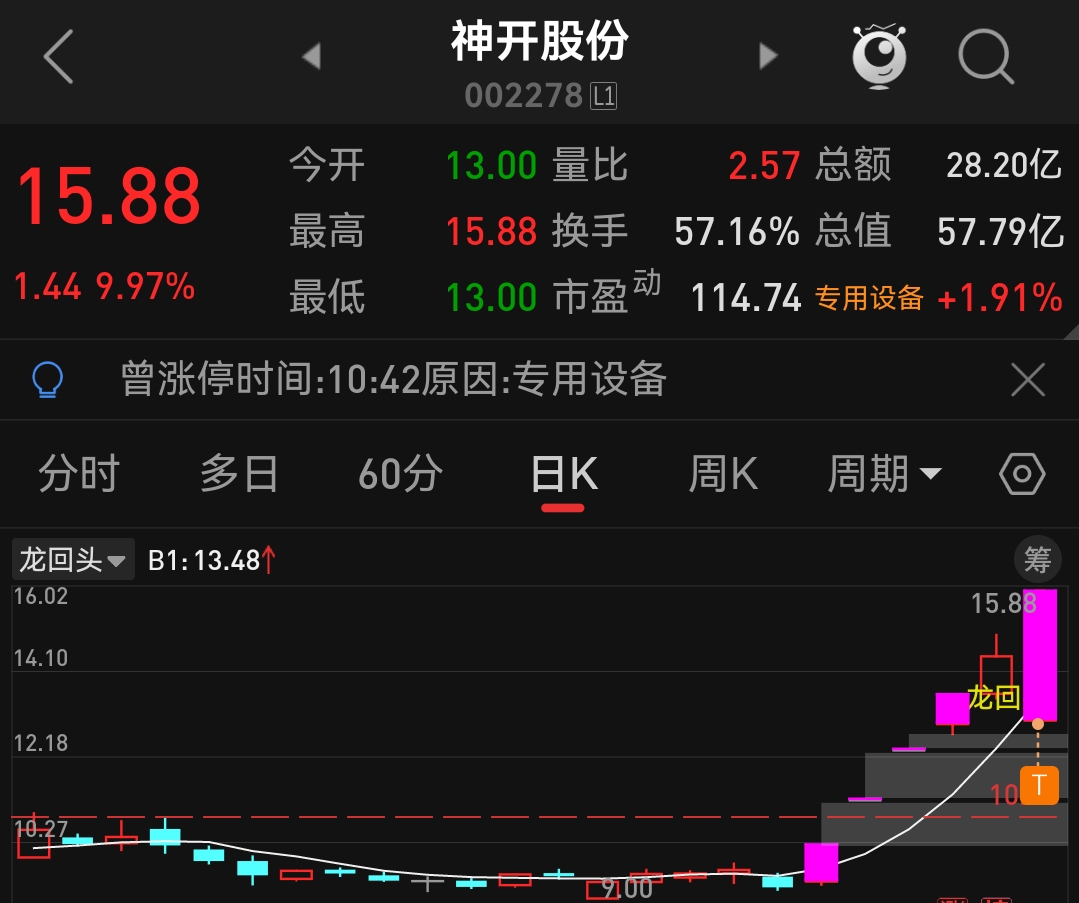Tap the current price 15.88
The width and height of the screenshot is (1079, 903).
tap(109, 198)
